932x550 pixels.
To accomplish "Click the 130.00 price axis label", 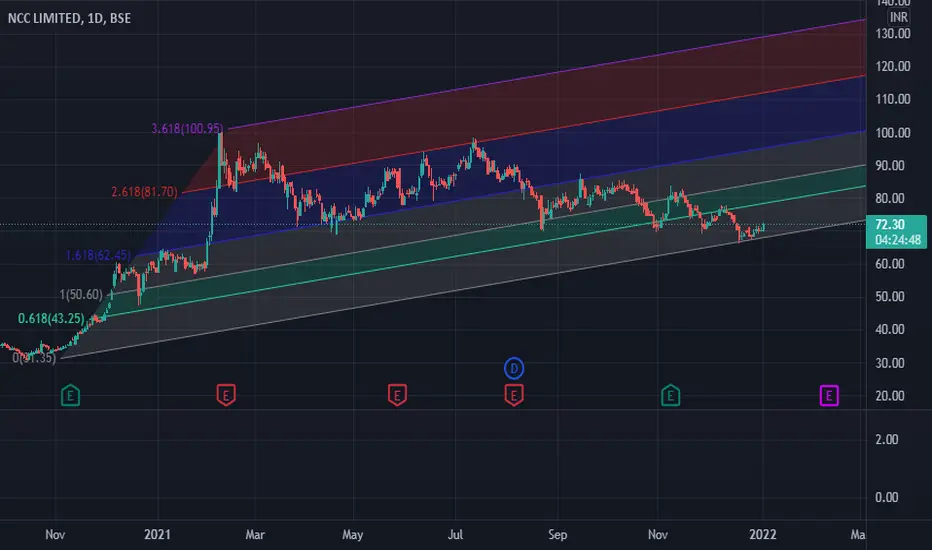I will point(893,34).
